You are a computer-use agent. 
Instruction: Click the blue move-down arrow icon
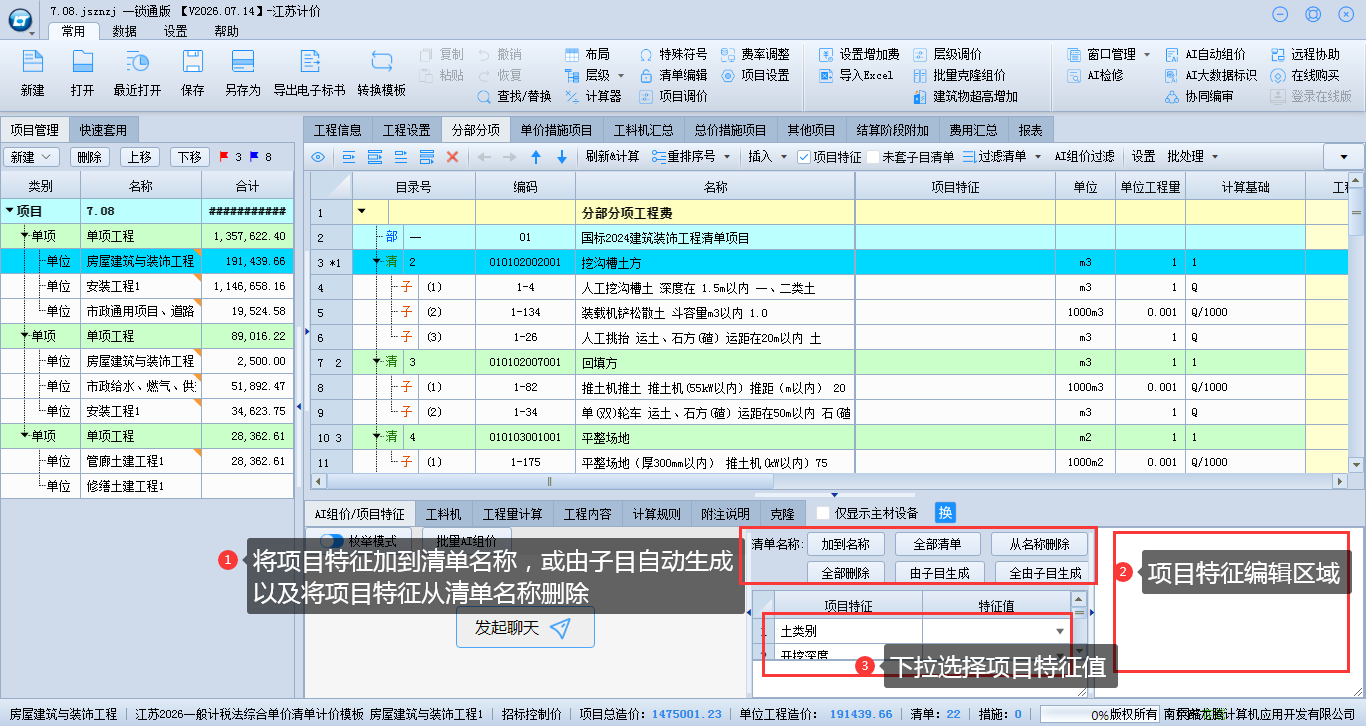click(562, 157)
